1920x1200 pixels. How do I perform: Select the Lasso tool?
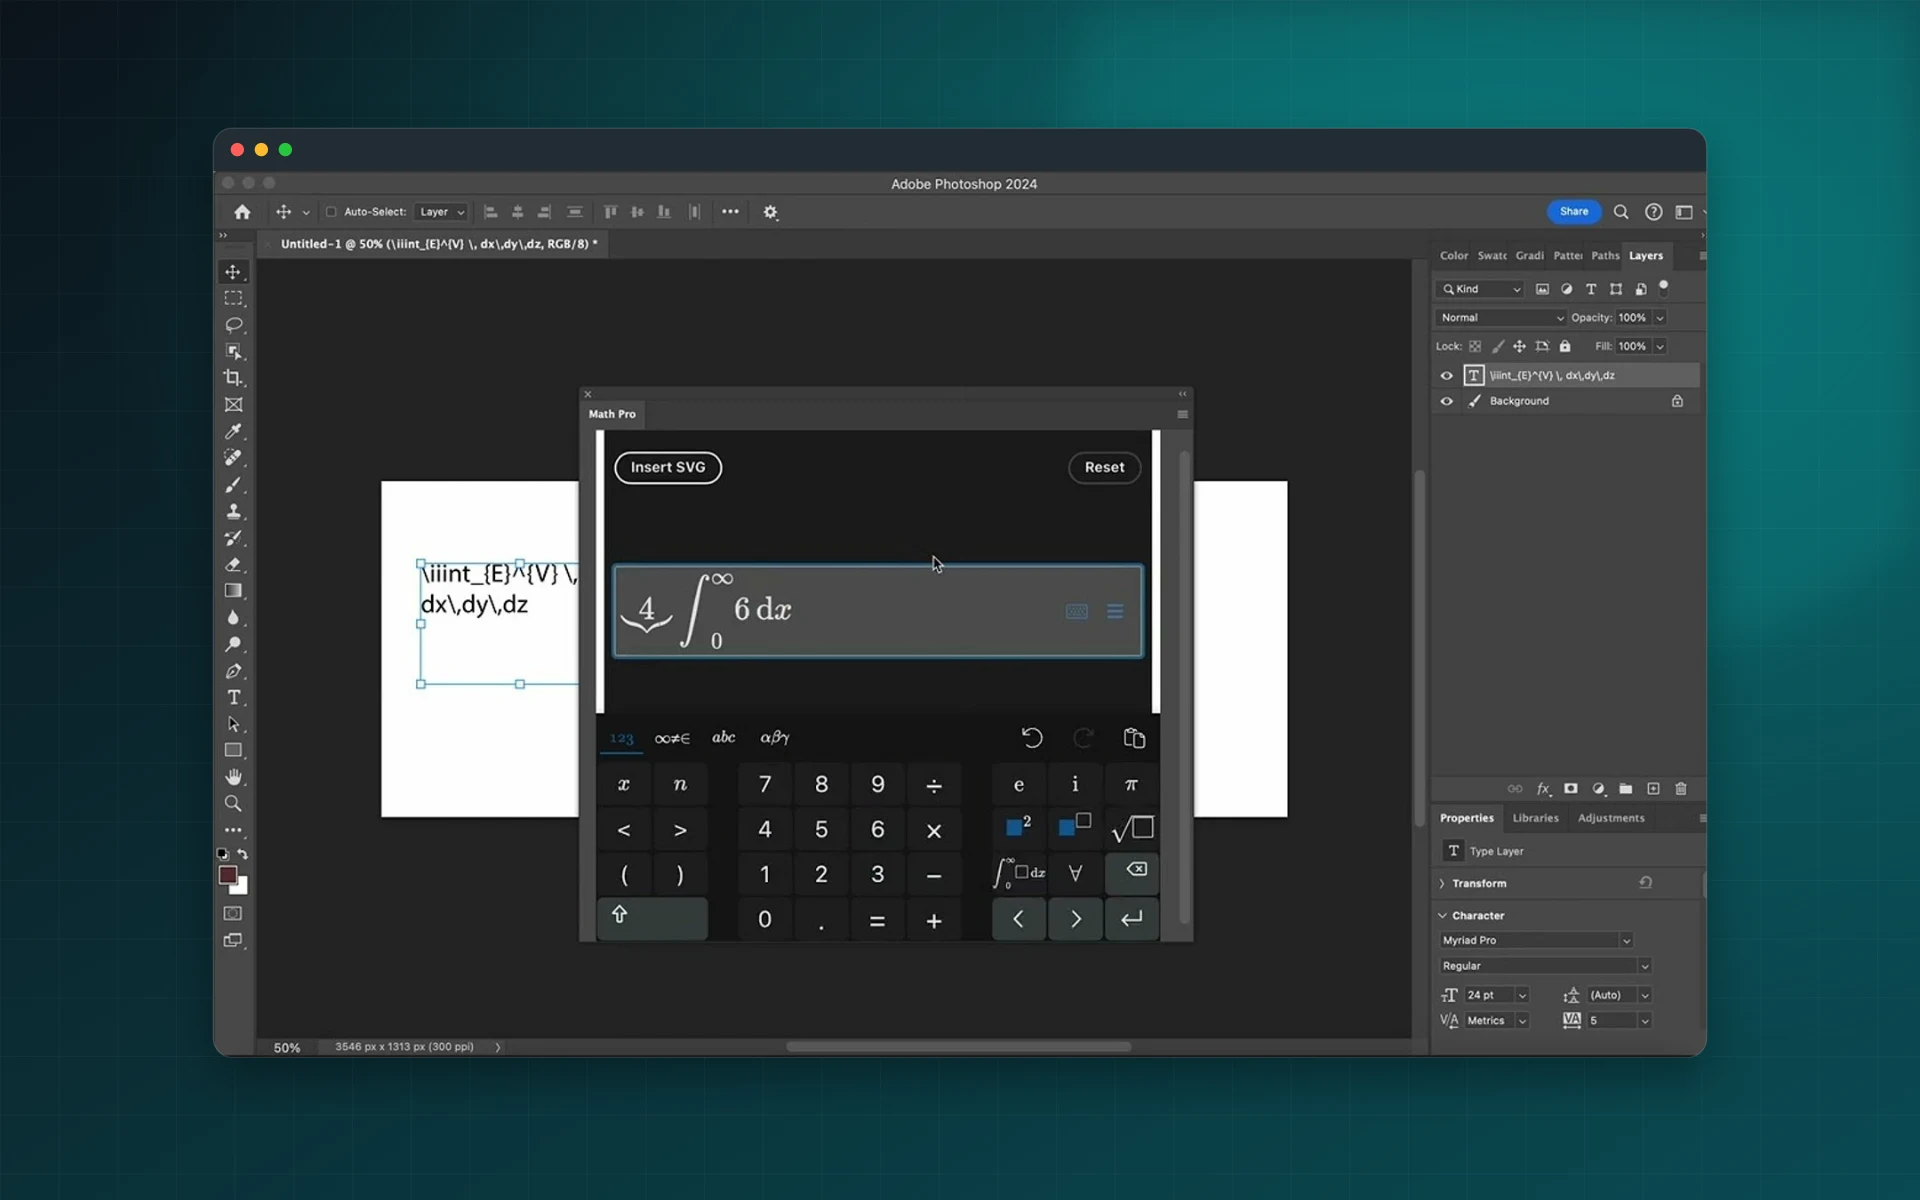coord(233,325)
